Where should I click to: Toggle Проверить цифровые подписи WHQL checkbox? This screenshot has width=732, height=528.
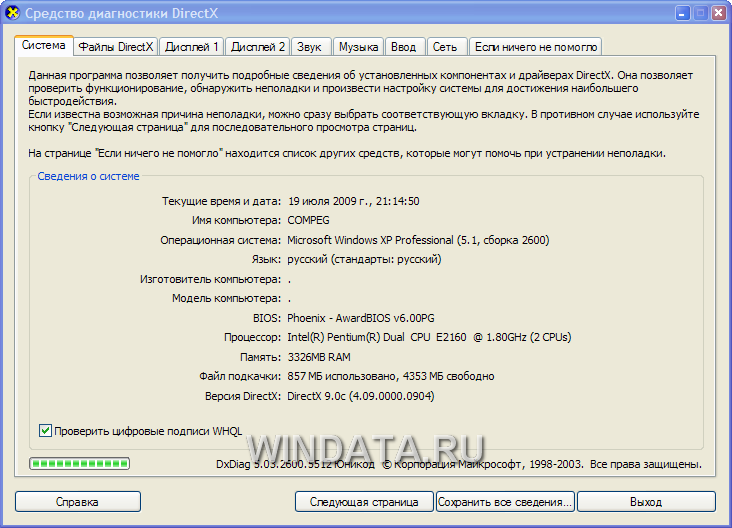[x=45, y=431]
